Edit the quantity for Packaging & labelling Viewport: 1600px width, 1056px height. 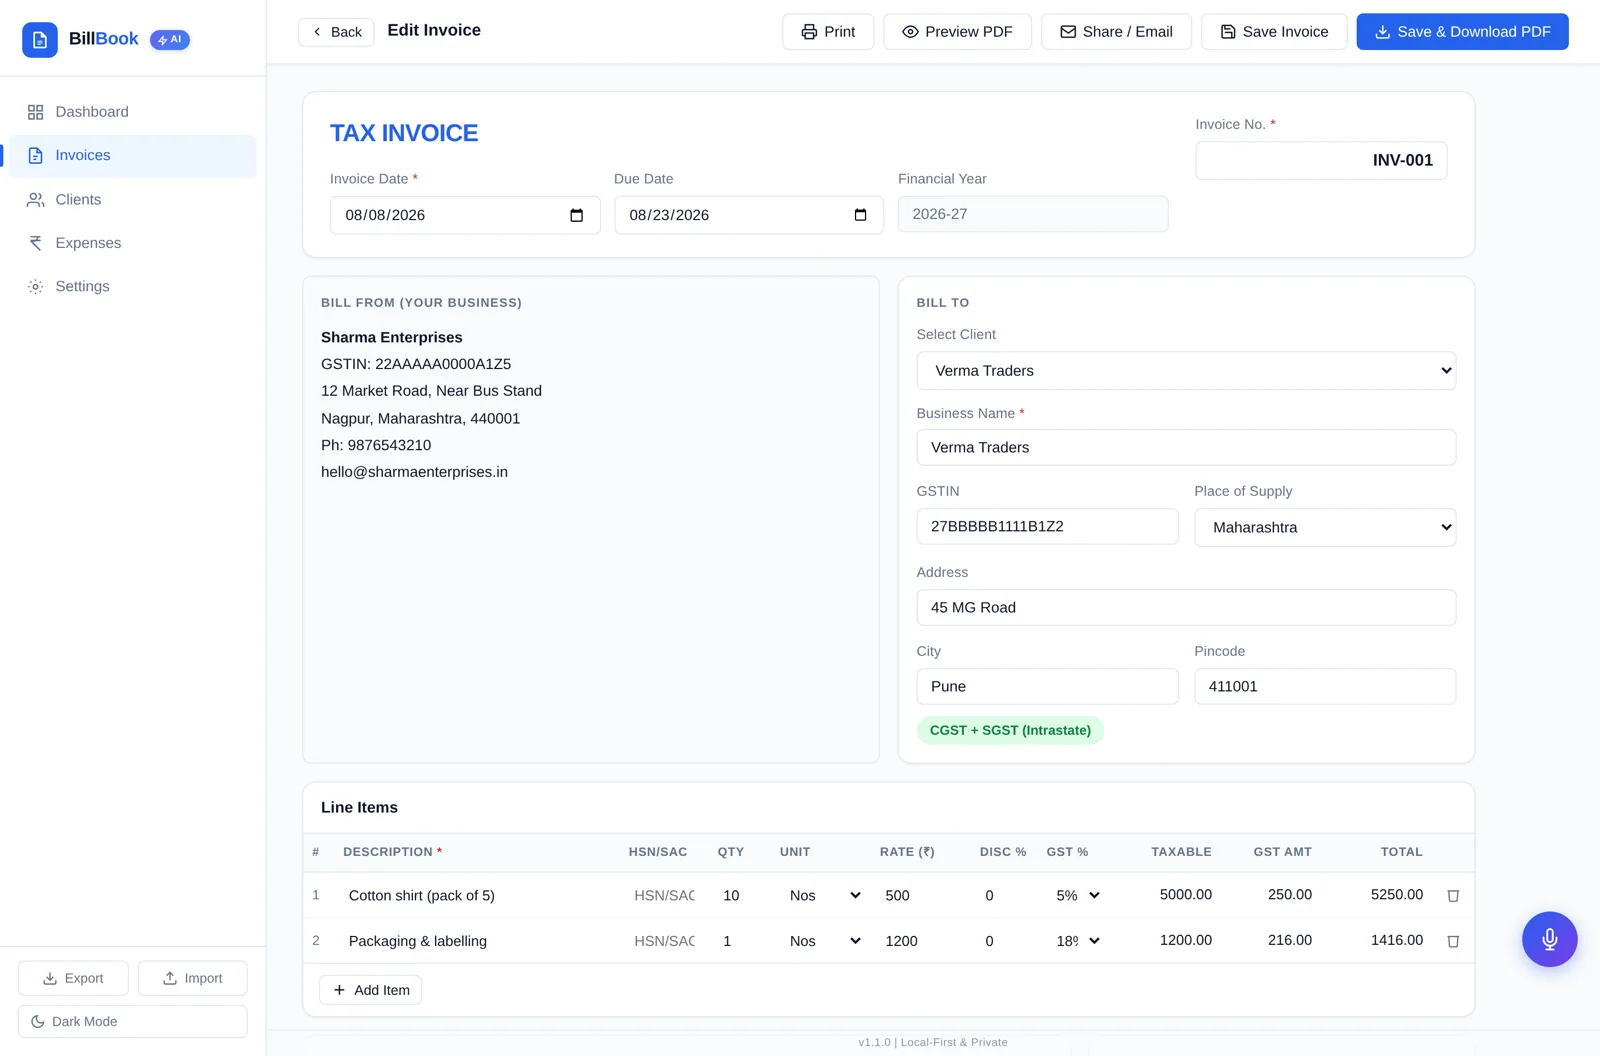pyautogui.click(x=740, y=941)
